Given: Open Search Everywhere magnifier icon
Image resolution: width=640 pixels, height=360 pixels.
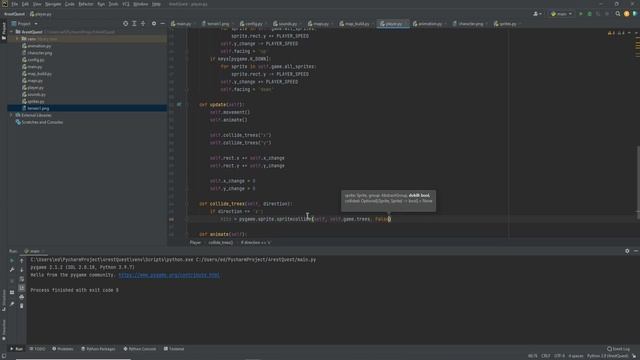Looking at the screenshot, I should [618, 14].
